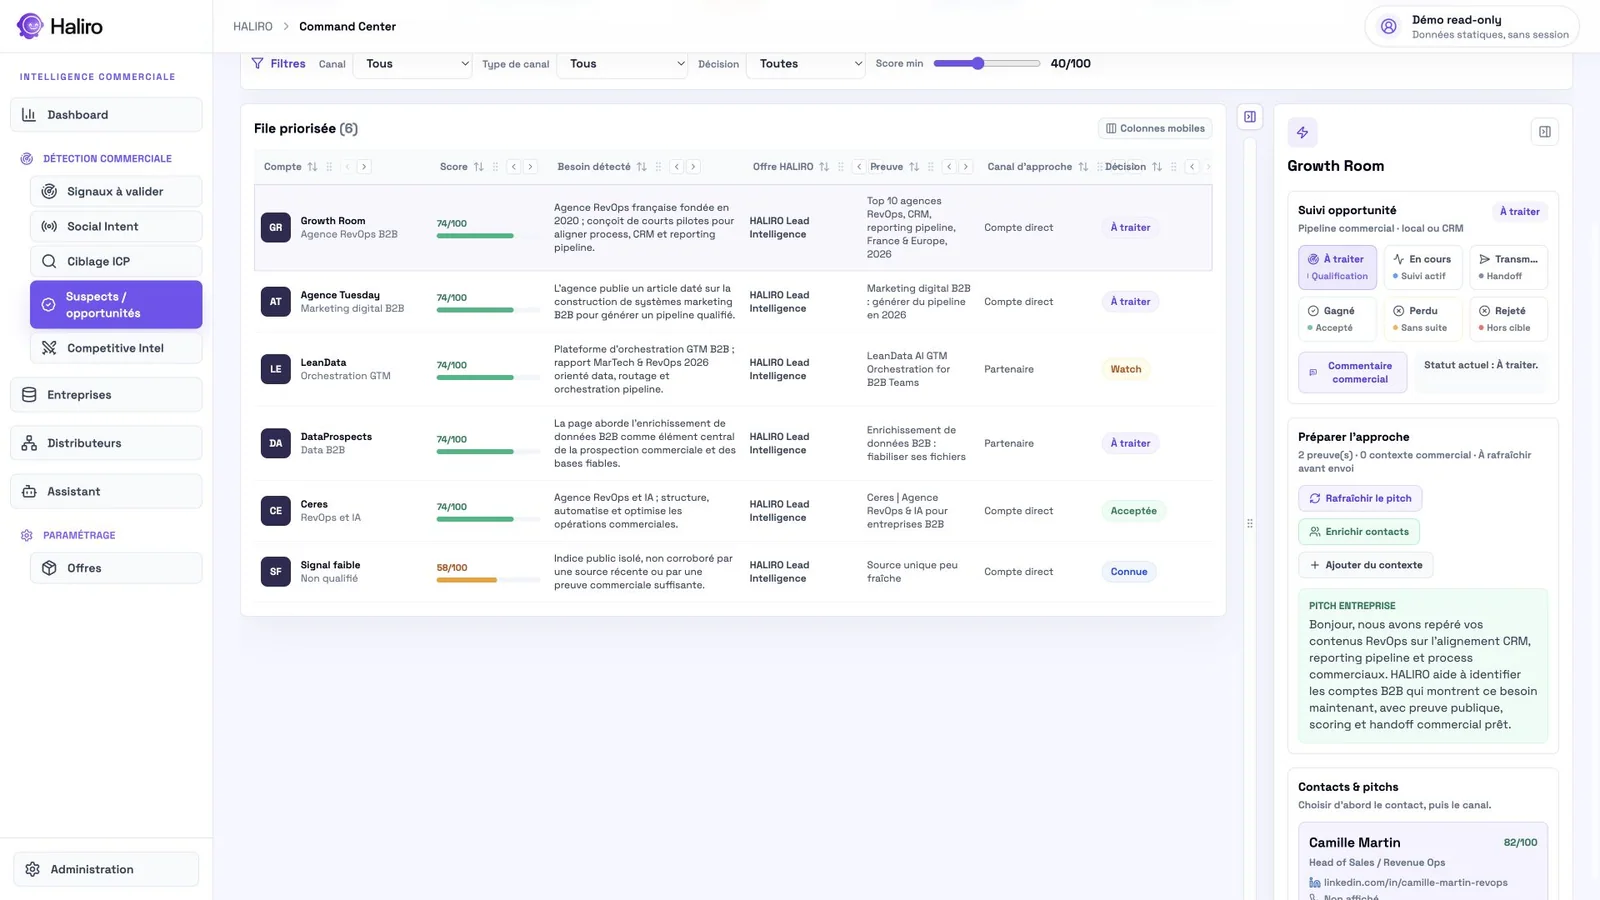Select the Camille Martin contact card
1600x900 pixels.
pos(1423,862)
